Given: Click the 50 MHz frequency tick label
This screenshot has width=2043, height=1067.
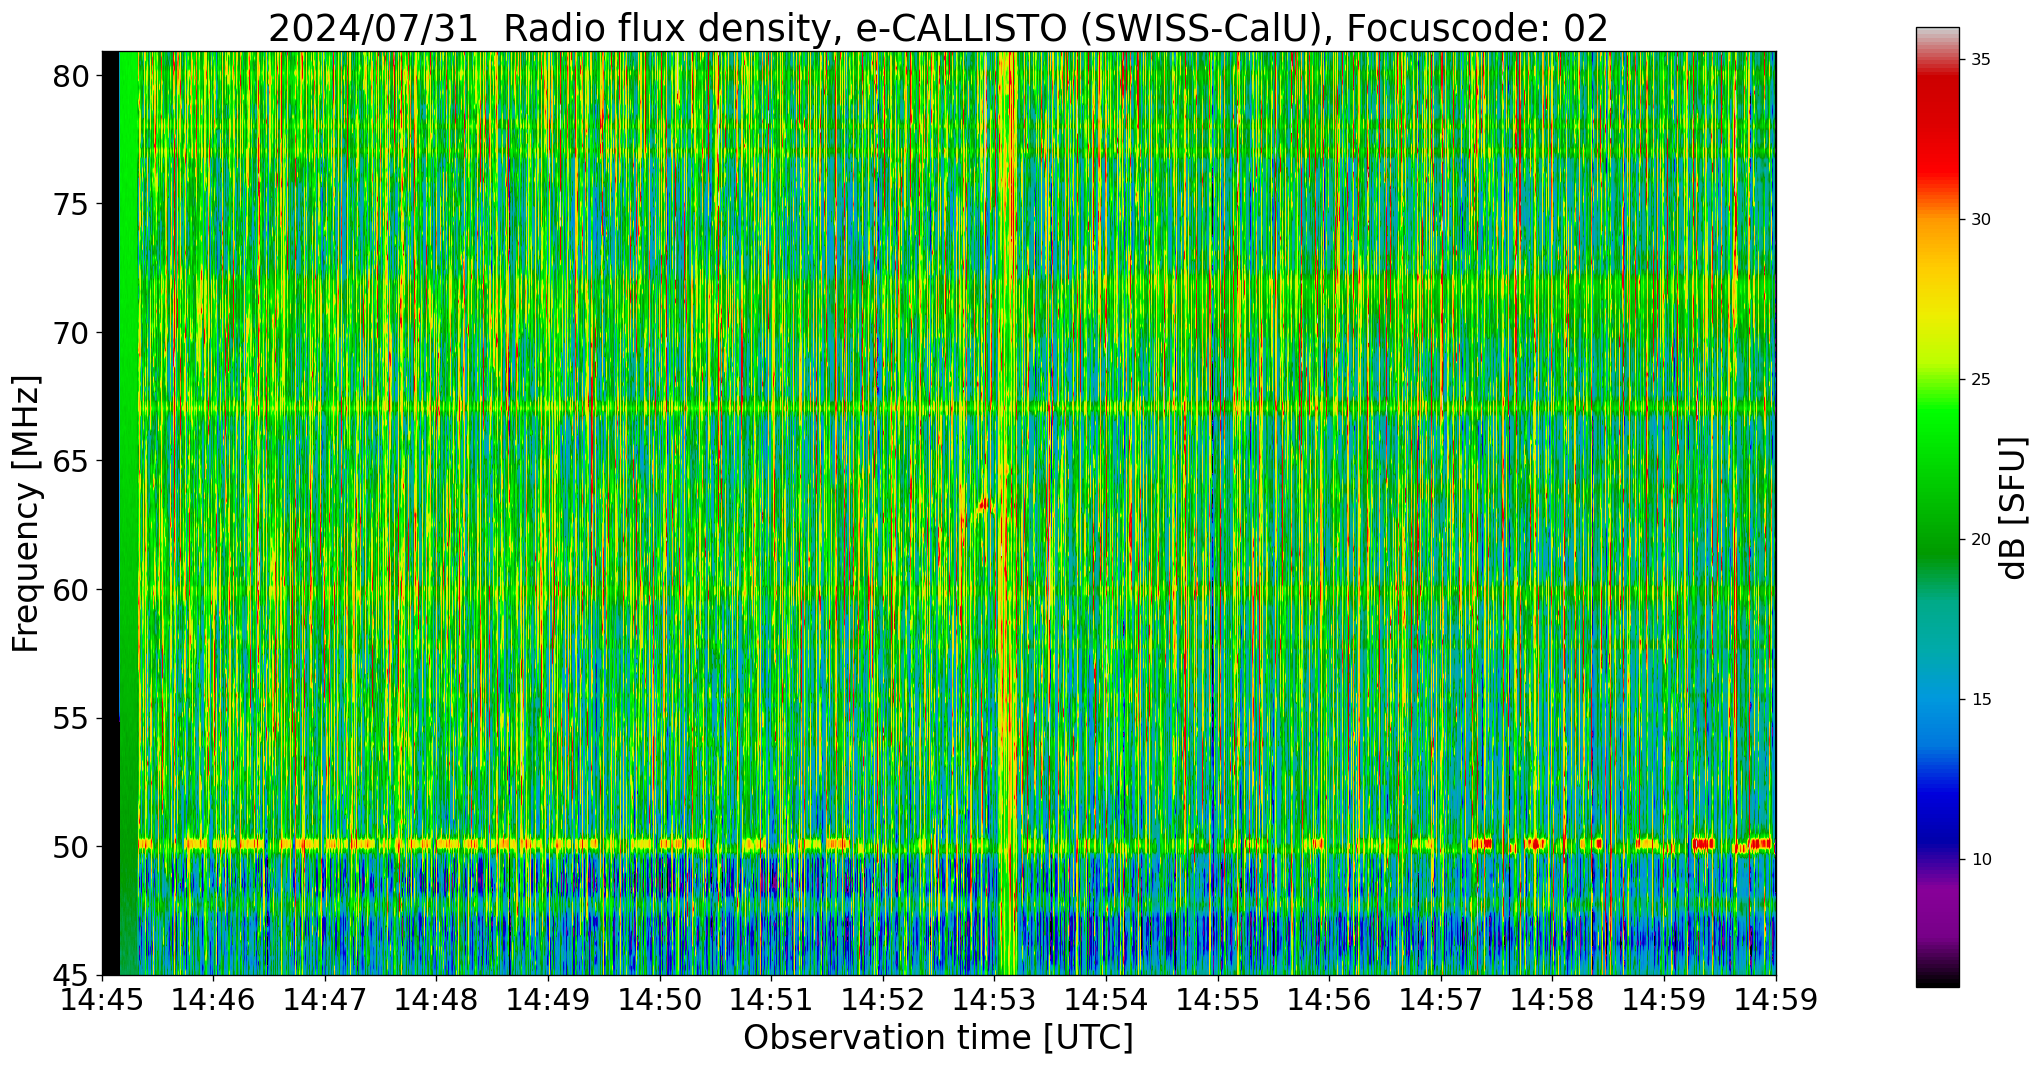Looking at the screenshot, I should (x=71, y=847).
